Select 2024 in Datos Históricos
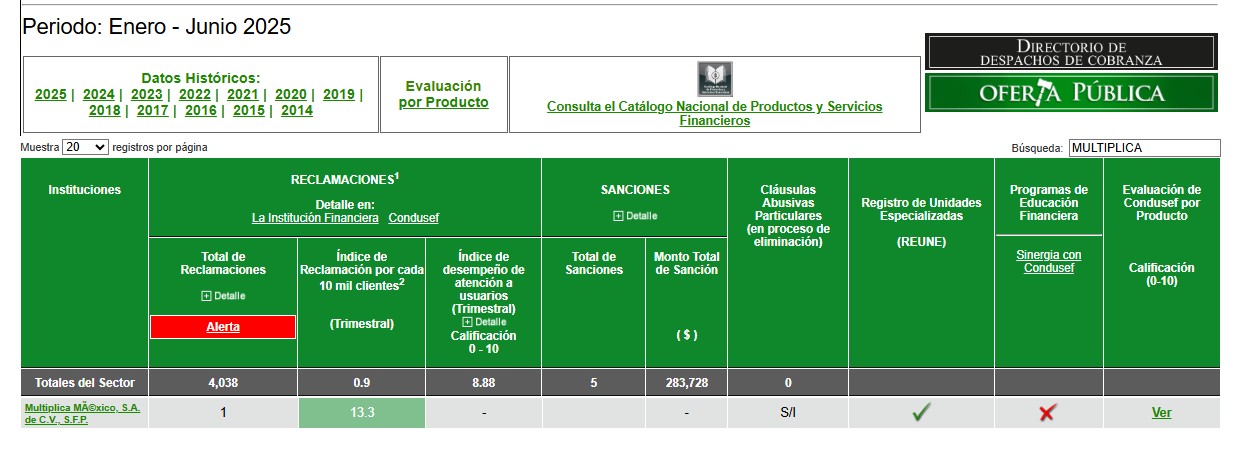 (x=99, y=95)
